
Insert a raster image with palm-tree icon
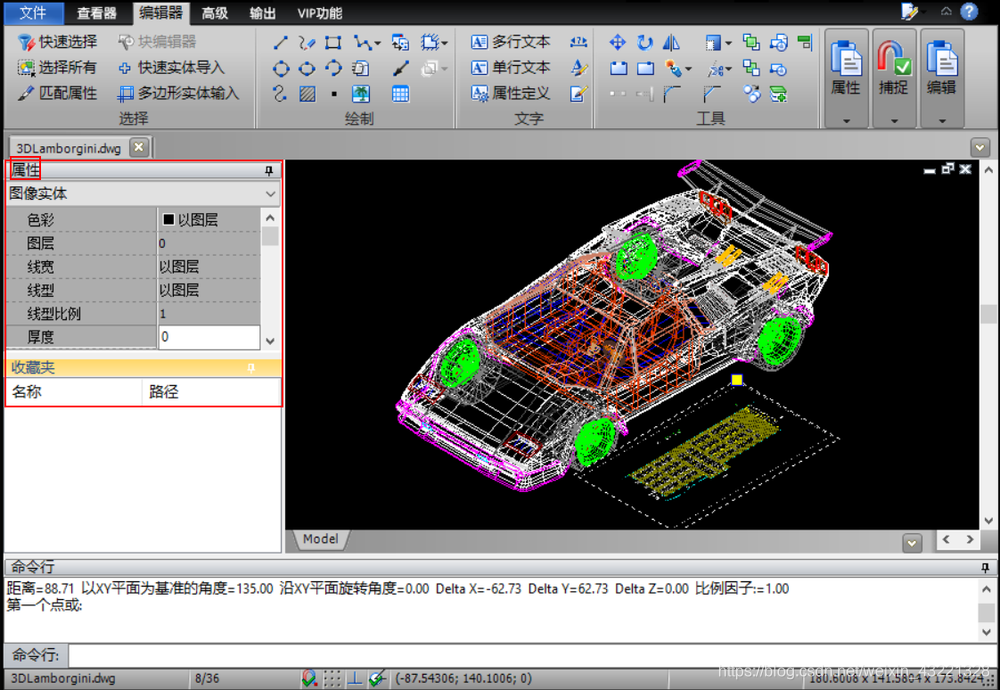[x=361, y=94]
